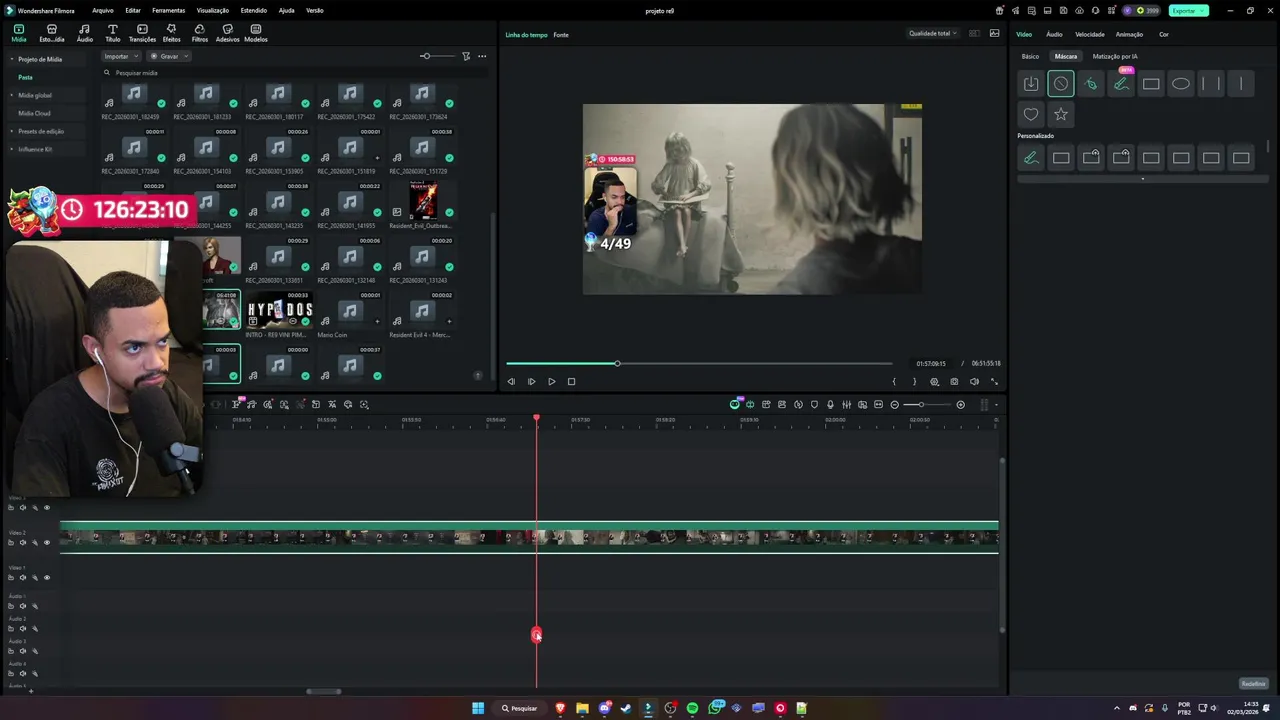Open the Adesivos library tab
The width and height of the screenshot is (1280, 720).
point(227,33)
